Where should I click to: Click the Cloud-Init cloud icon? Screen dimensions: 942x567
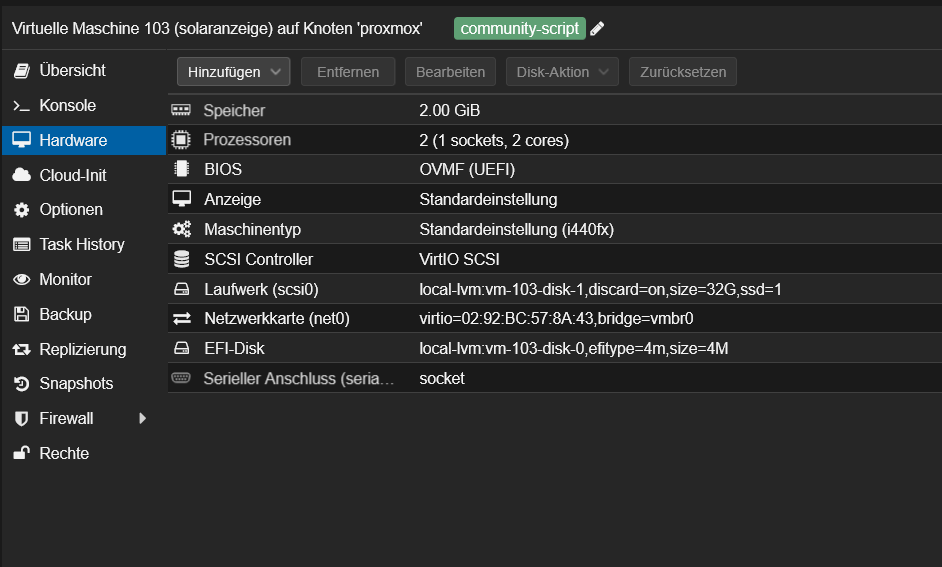pyautogui.click(x=21, y=175)
